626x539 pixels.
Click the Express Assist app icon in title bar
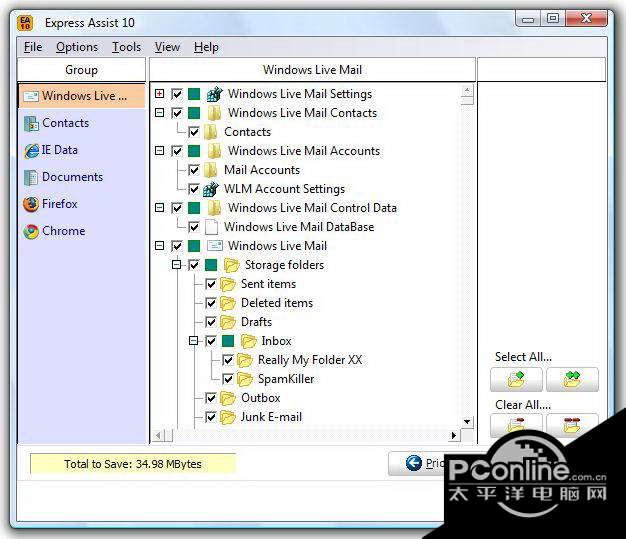[x=25, y=23]
